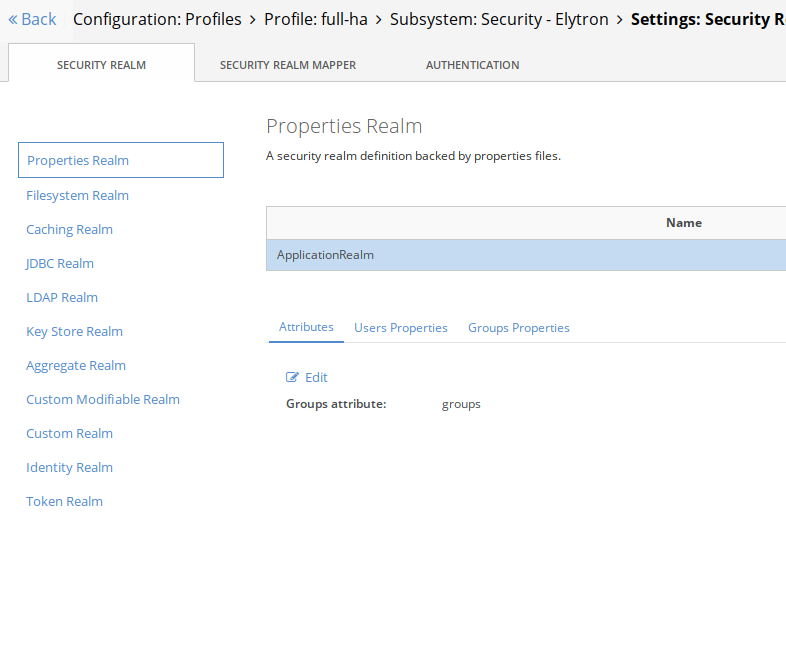Select the Security Realm tab
The width and height of the screenshot is (786, 653).
click(101, 65)
